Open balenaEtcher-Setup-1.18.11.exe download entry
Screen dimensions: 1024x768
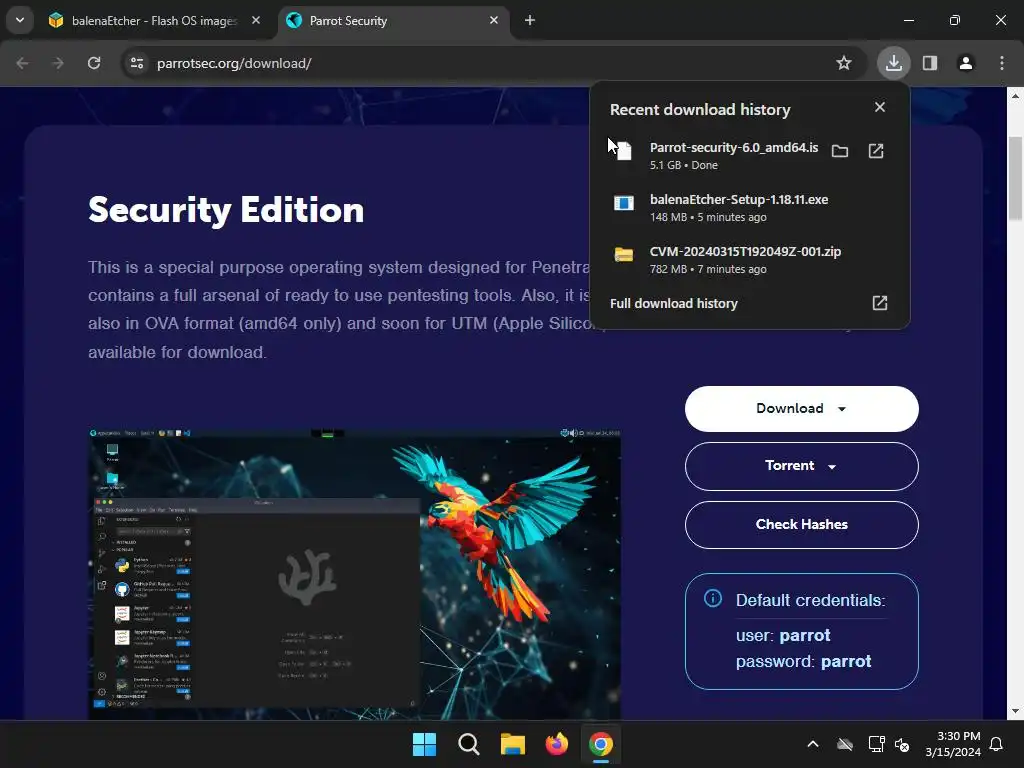click(749, 208)
